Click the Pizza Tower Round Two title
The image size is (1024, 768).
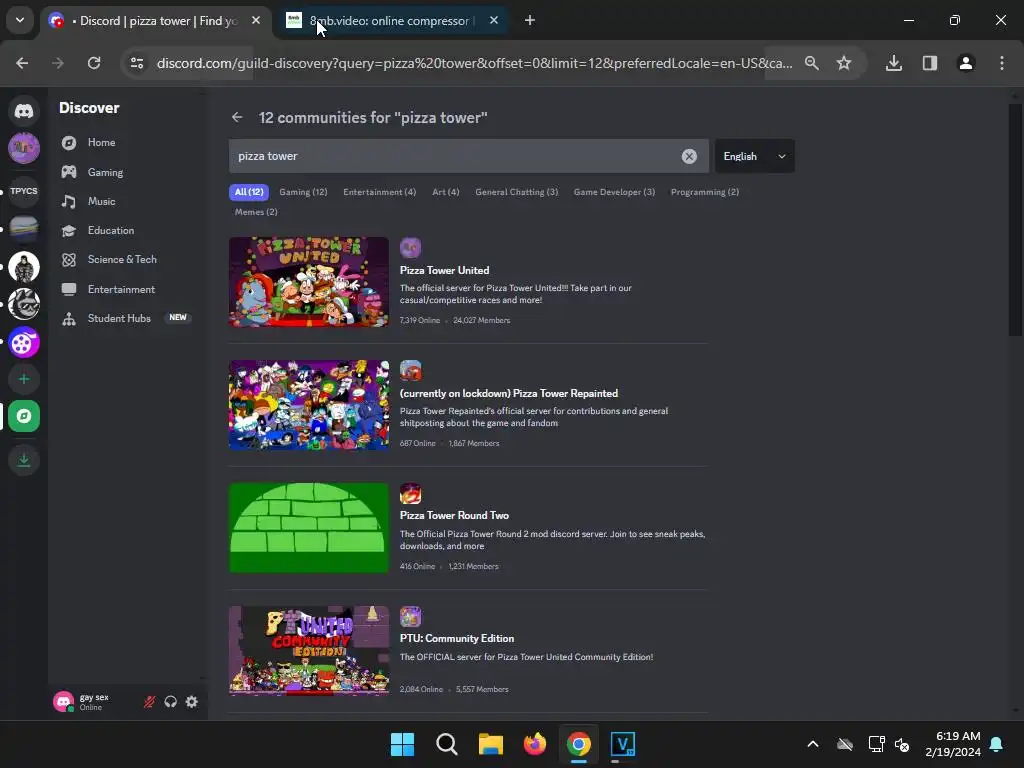click(x=454, y=515)
